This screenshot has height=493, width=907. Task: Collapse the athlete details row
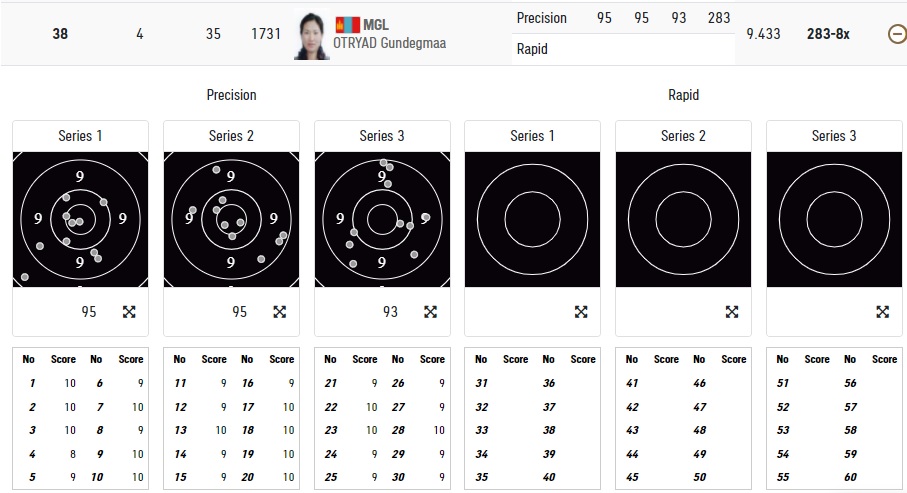click(x=897, y=34)
